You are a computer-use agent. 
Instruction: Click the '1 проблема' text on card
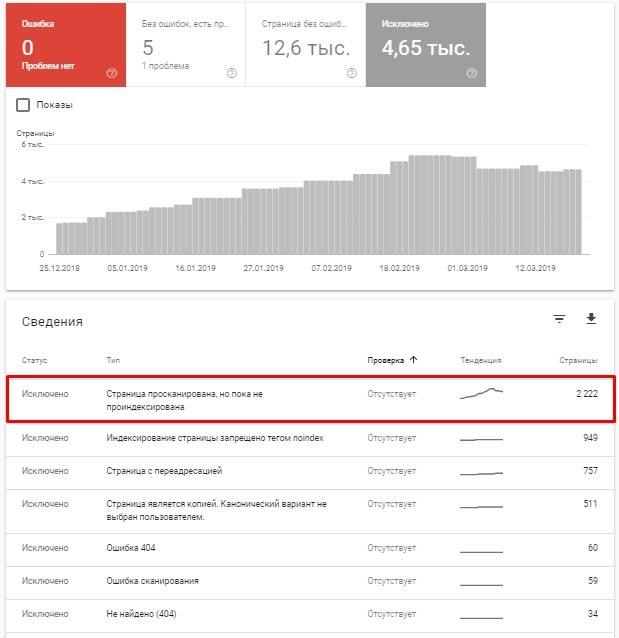coord(165,66)
